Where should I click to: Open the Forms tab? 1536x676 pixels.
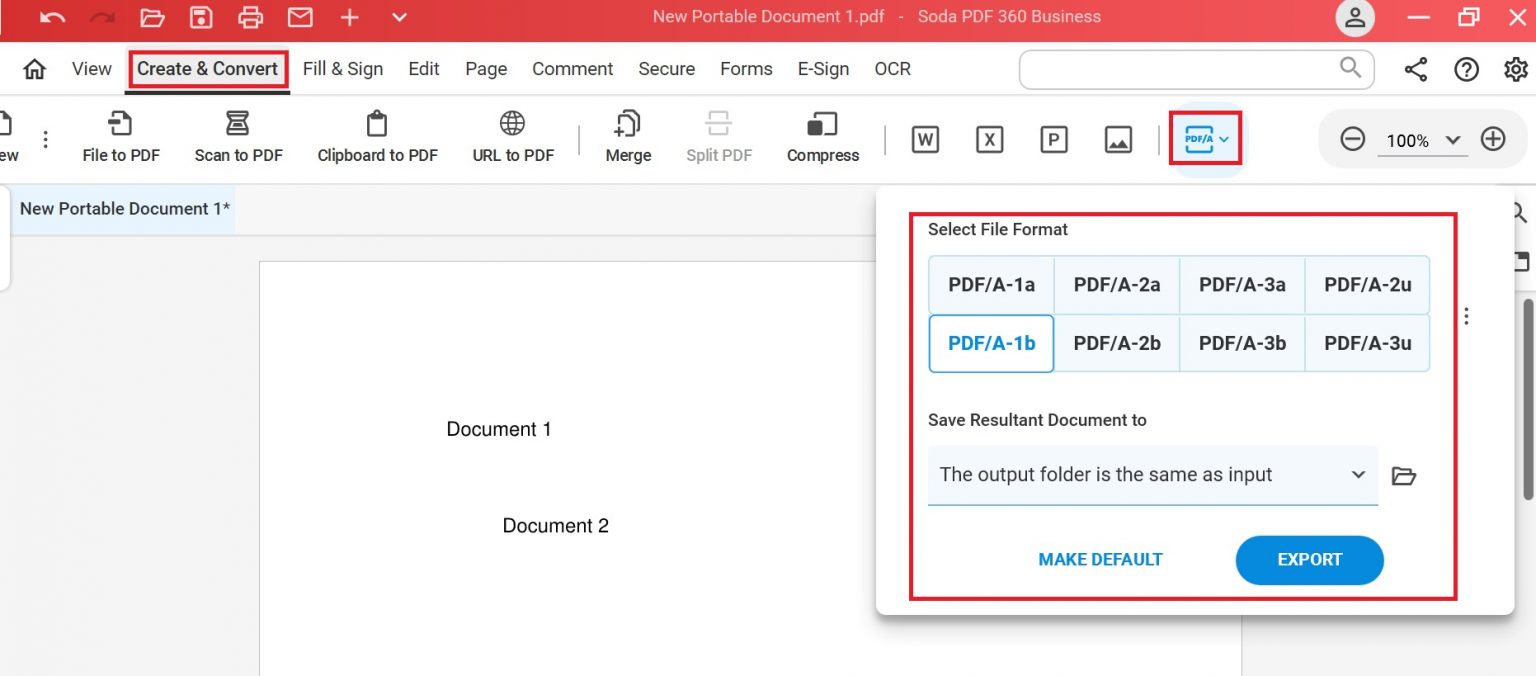pyautogui.click(x=746, y=69)
